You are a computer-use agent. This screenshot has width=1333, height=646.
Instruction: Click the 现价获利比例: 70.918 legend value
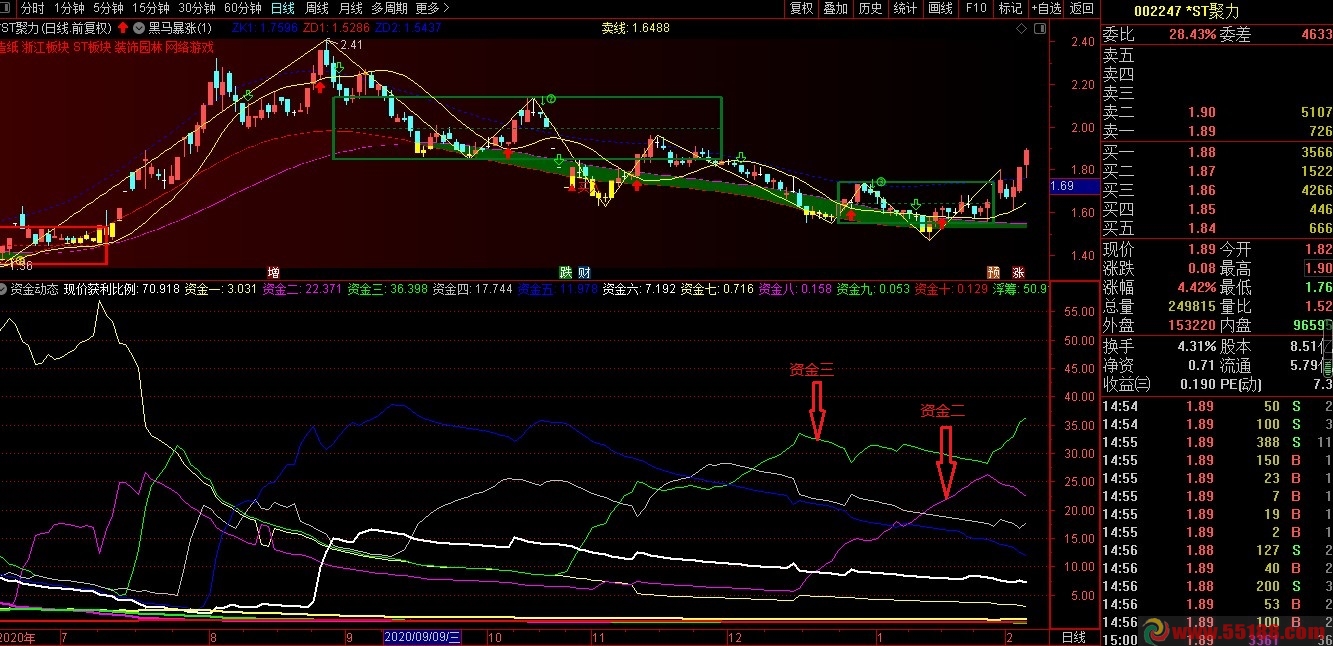121,289
